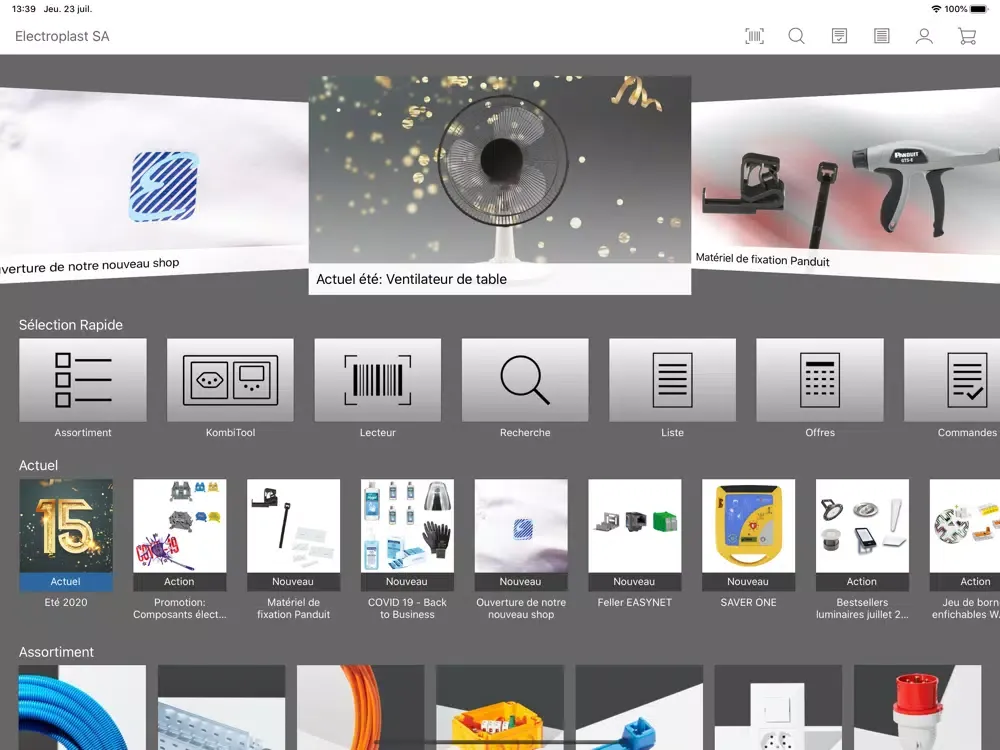The height and width of the screenshot is (750, 1000).
Task: Open the Recherche search tile
Action: tap(525, 380)
